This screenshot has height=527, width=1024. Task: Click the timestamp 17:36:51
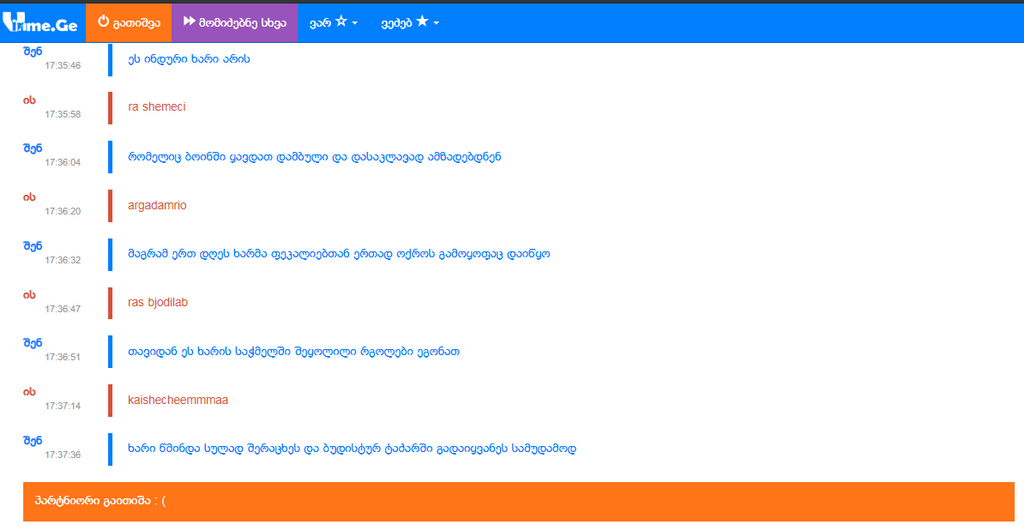tap(63, 357)
